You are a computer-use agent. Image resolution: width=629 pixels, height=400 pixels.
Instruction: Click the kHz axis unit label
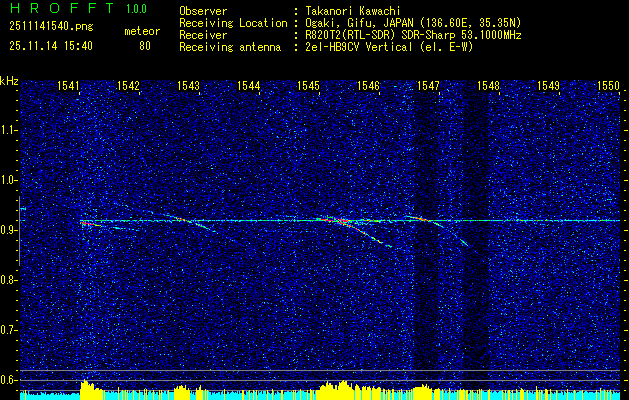point(9,81)
